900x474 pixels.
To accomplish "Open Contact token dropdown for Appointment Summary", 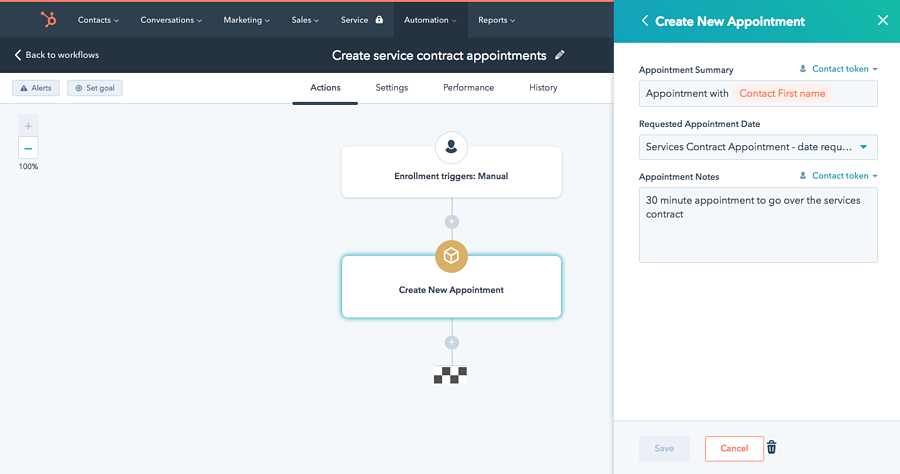I will tap(839, 69).
